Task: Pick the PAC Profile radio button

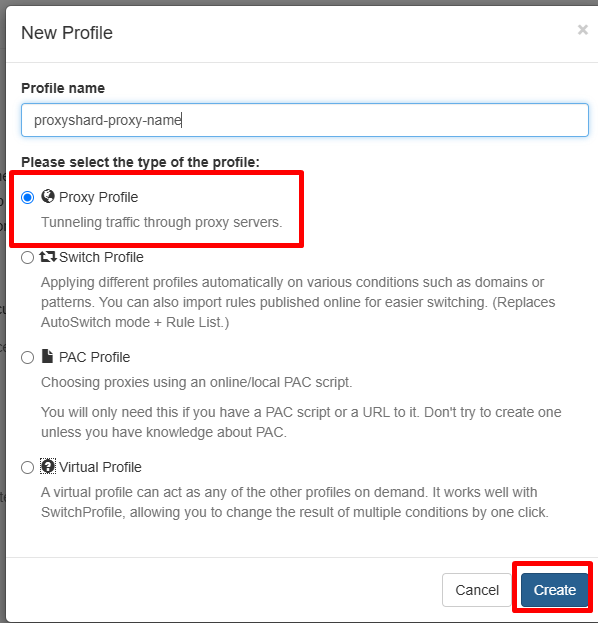Action: click(x=27, y=358)
